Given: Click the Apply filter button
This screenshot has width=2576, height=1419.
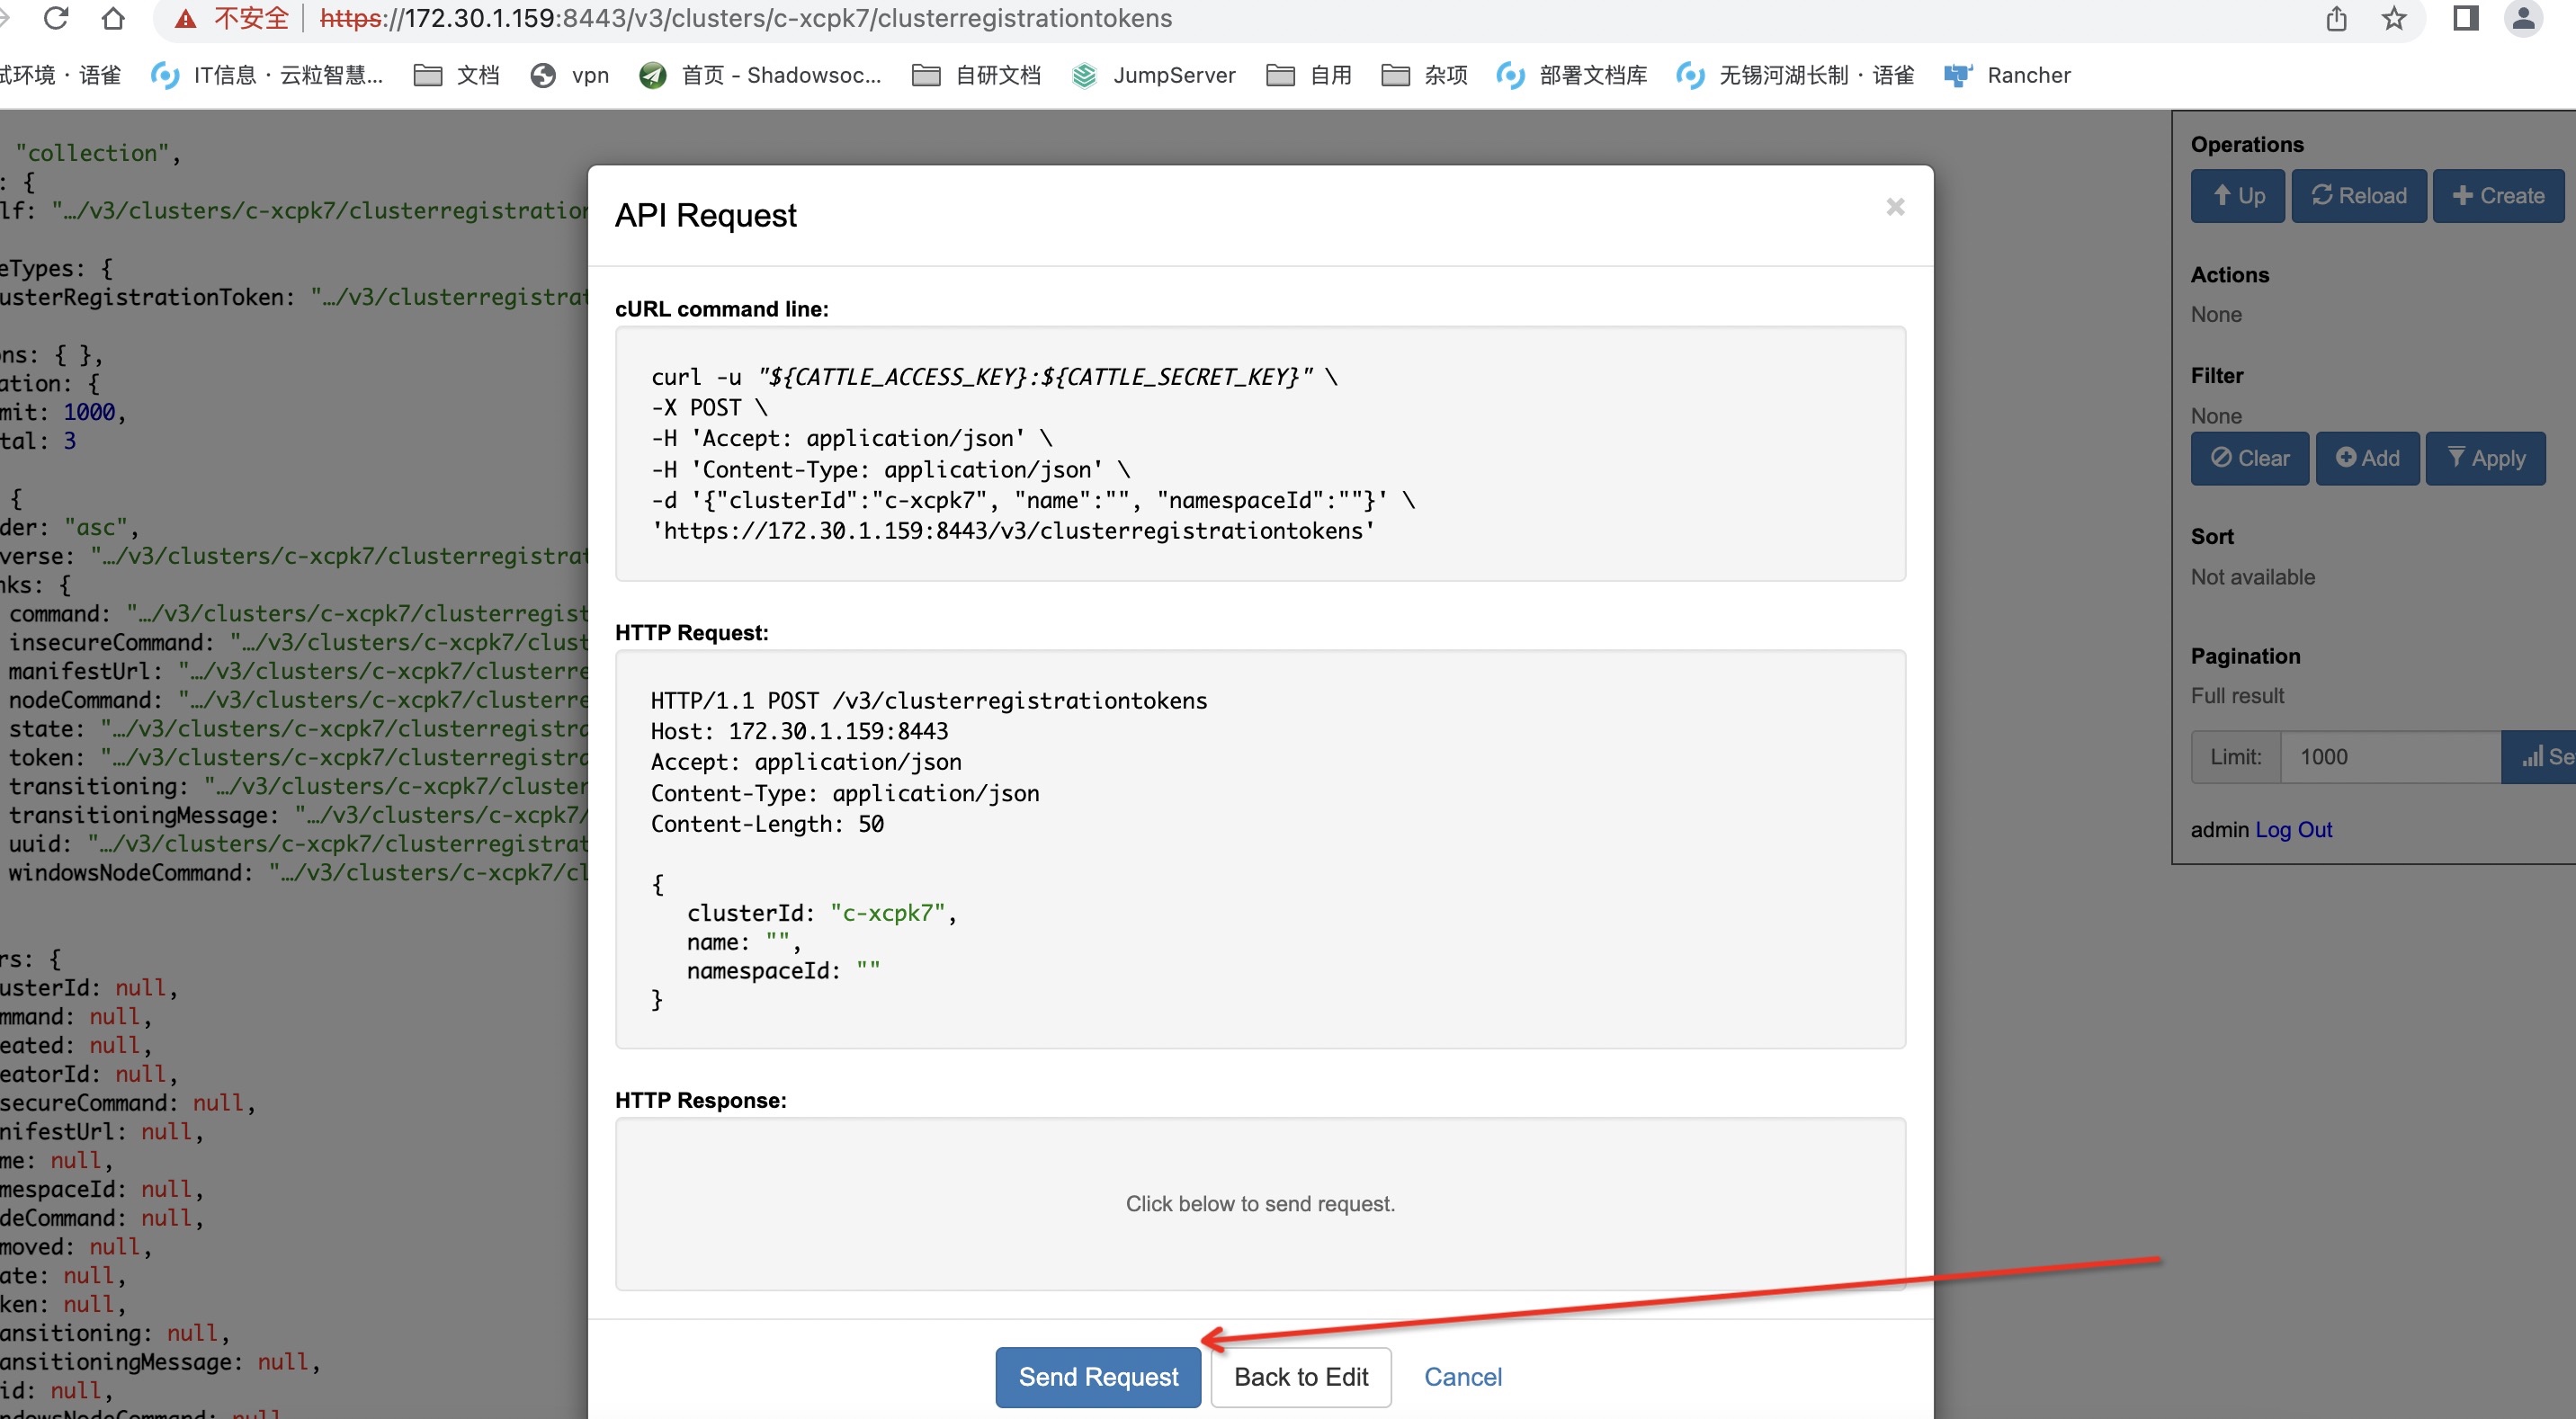Looking at the screenshot, I should (2485, 458).
